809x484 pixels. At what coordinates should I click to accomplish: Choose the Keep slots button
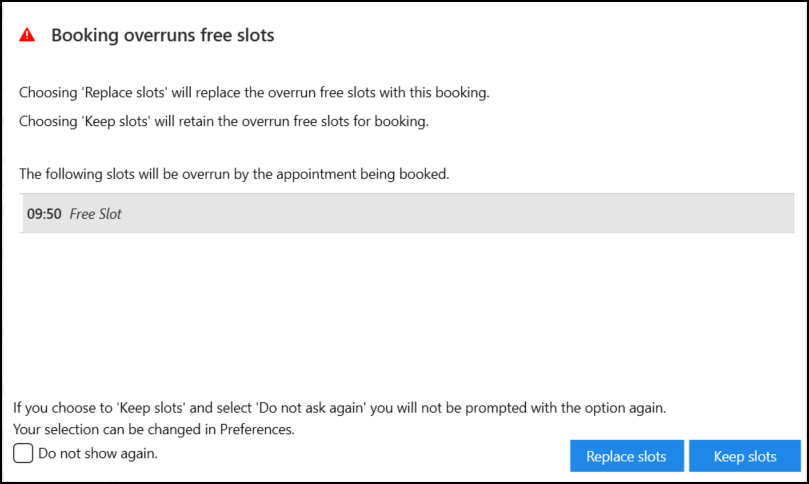click(x=744, y=456)
